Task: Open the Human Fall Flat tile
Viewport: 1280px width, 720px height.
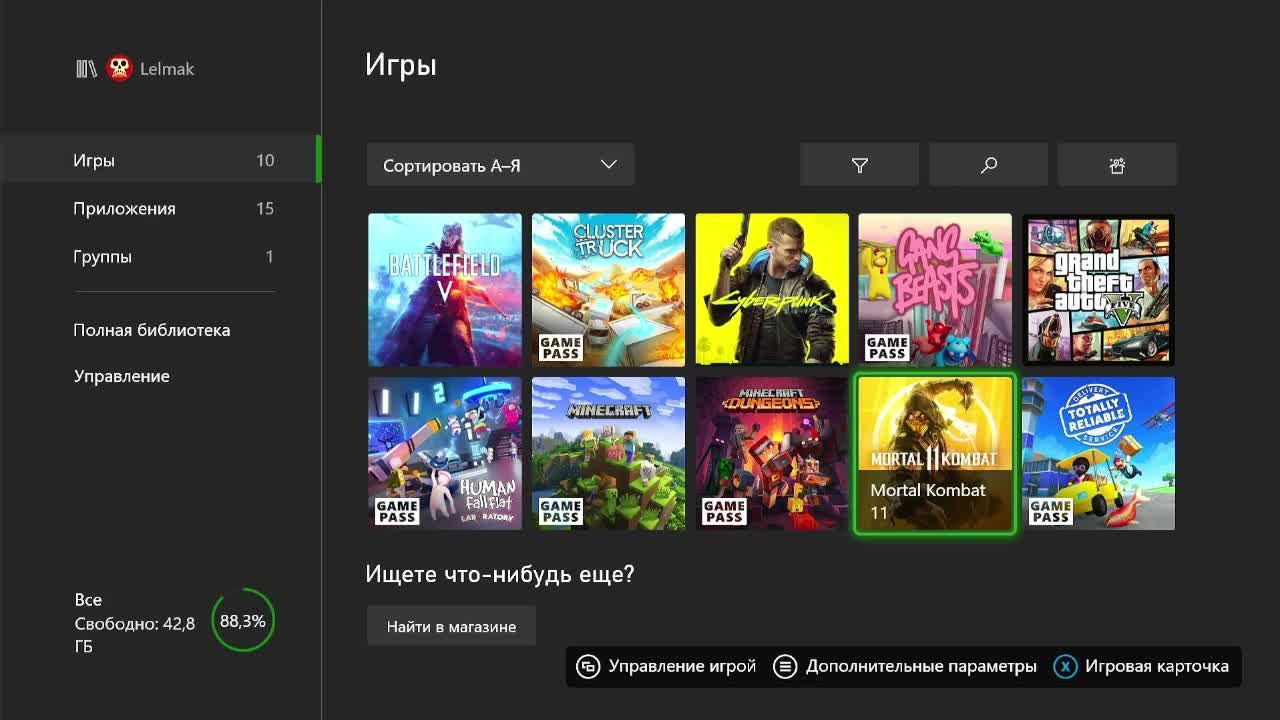Action: 445,454
